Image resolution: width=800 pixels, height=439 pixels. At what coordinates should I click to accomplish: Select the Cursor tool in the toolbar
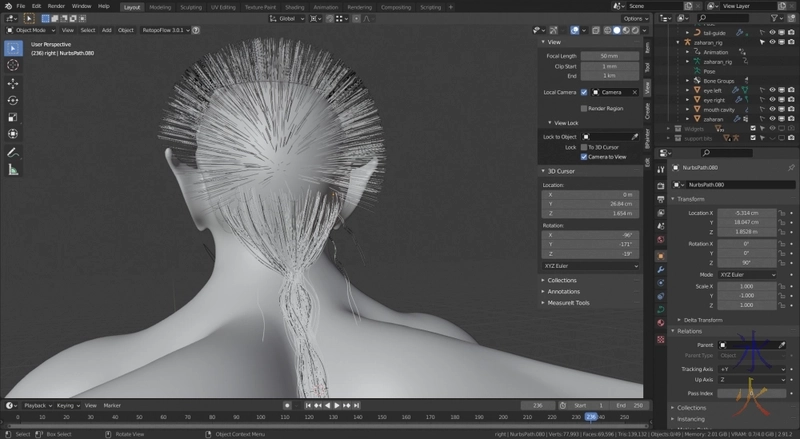point(13,65)
